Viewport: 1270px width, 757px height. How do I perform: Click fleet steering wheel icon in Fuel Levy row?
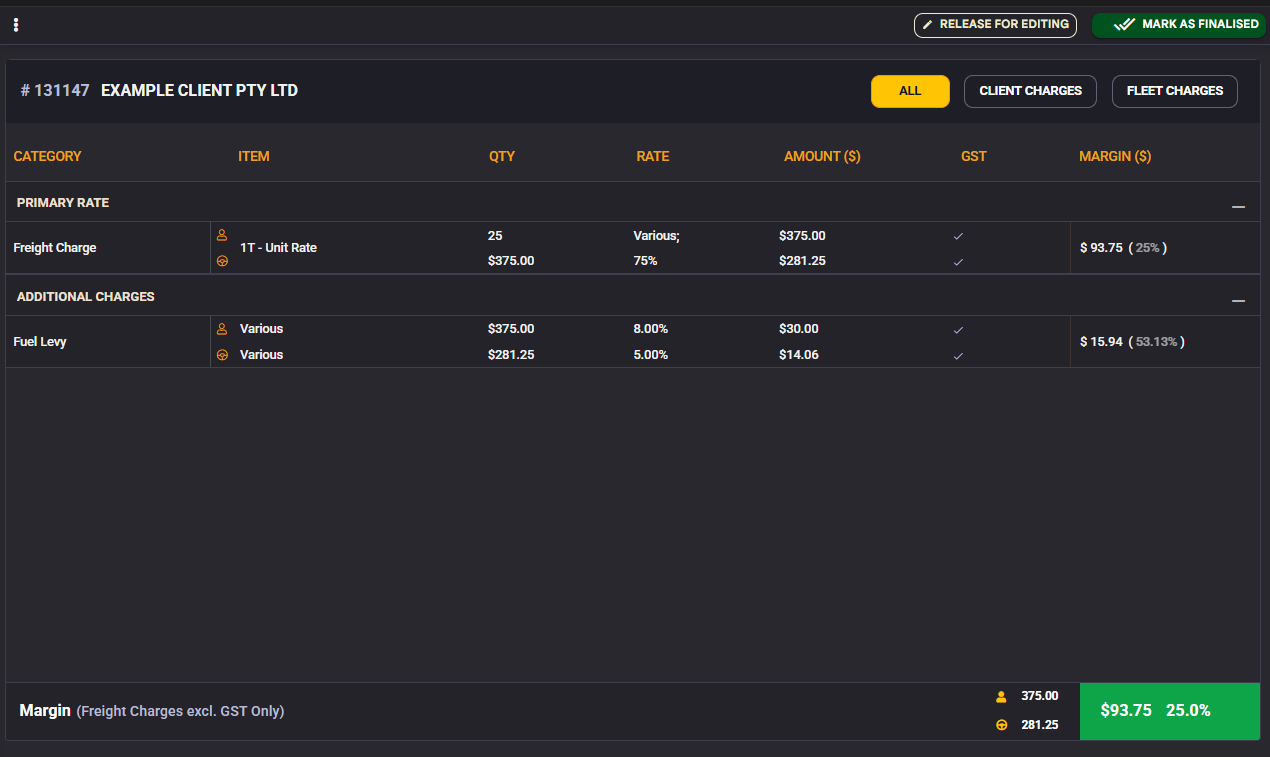coord(222,355)
